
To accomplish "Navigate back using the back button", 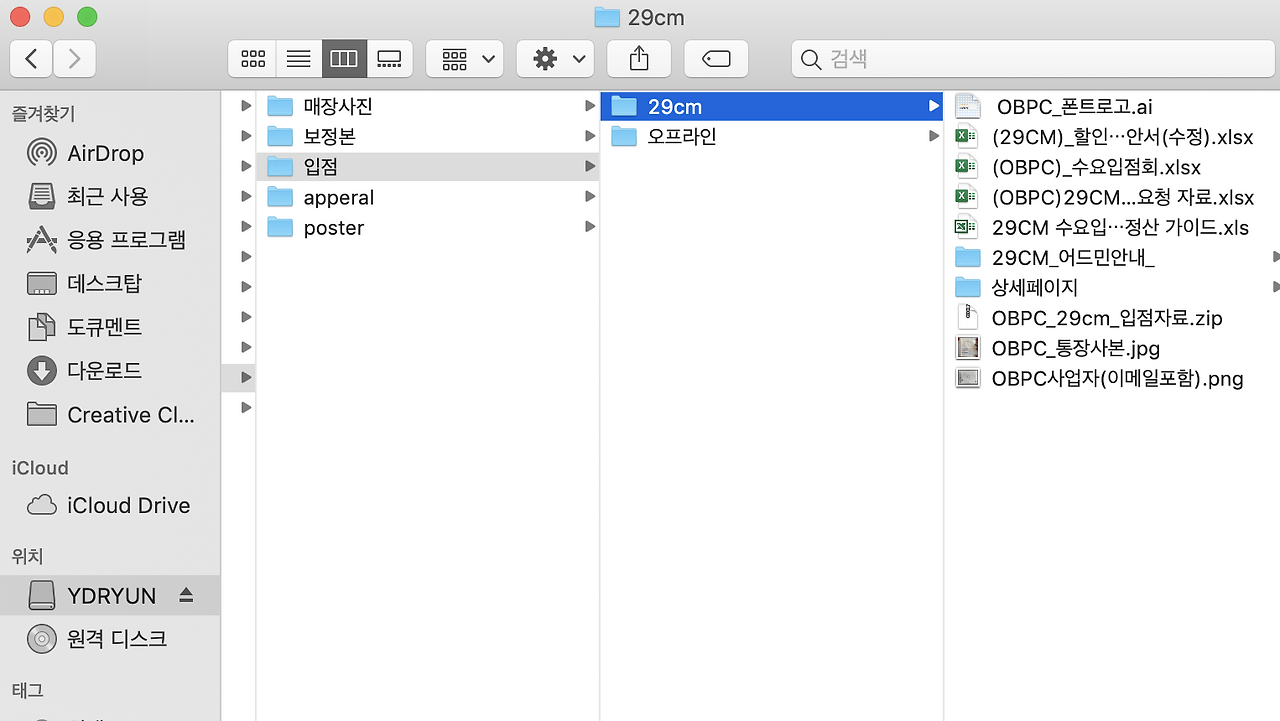I will click(x=30, y=58).
